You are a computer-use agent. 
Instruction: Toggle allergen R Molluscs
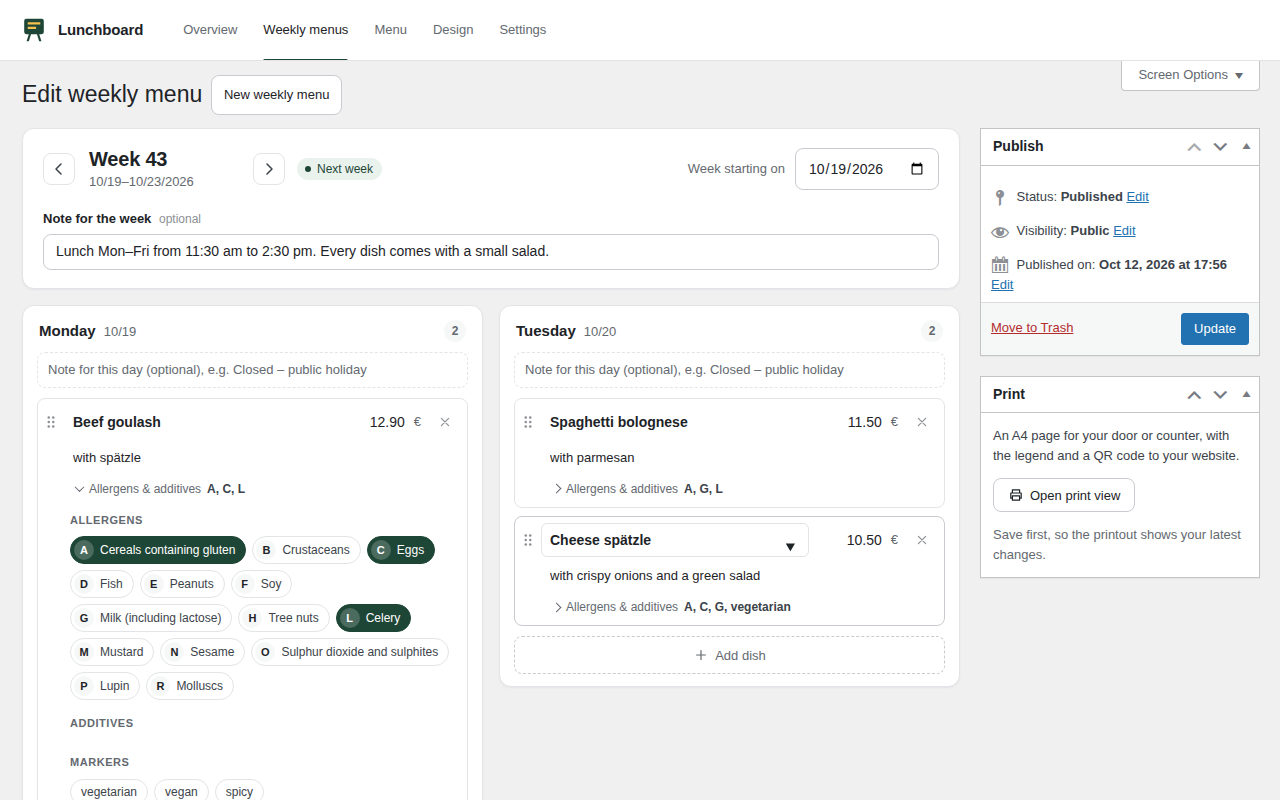coord(190,686)
